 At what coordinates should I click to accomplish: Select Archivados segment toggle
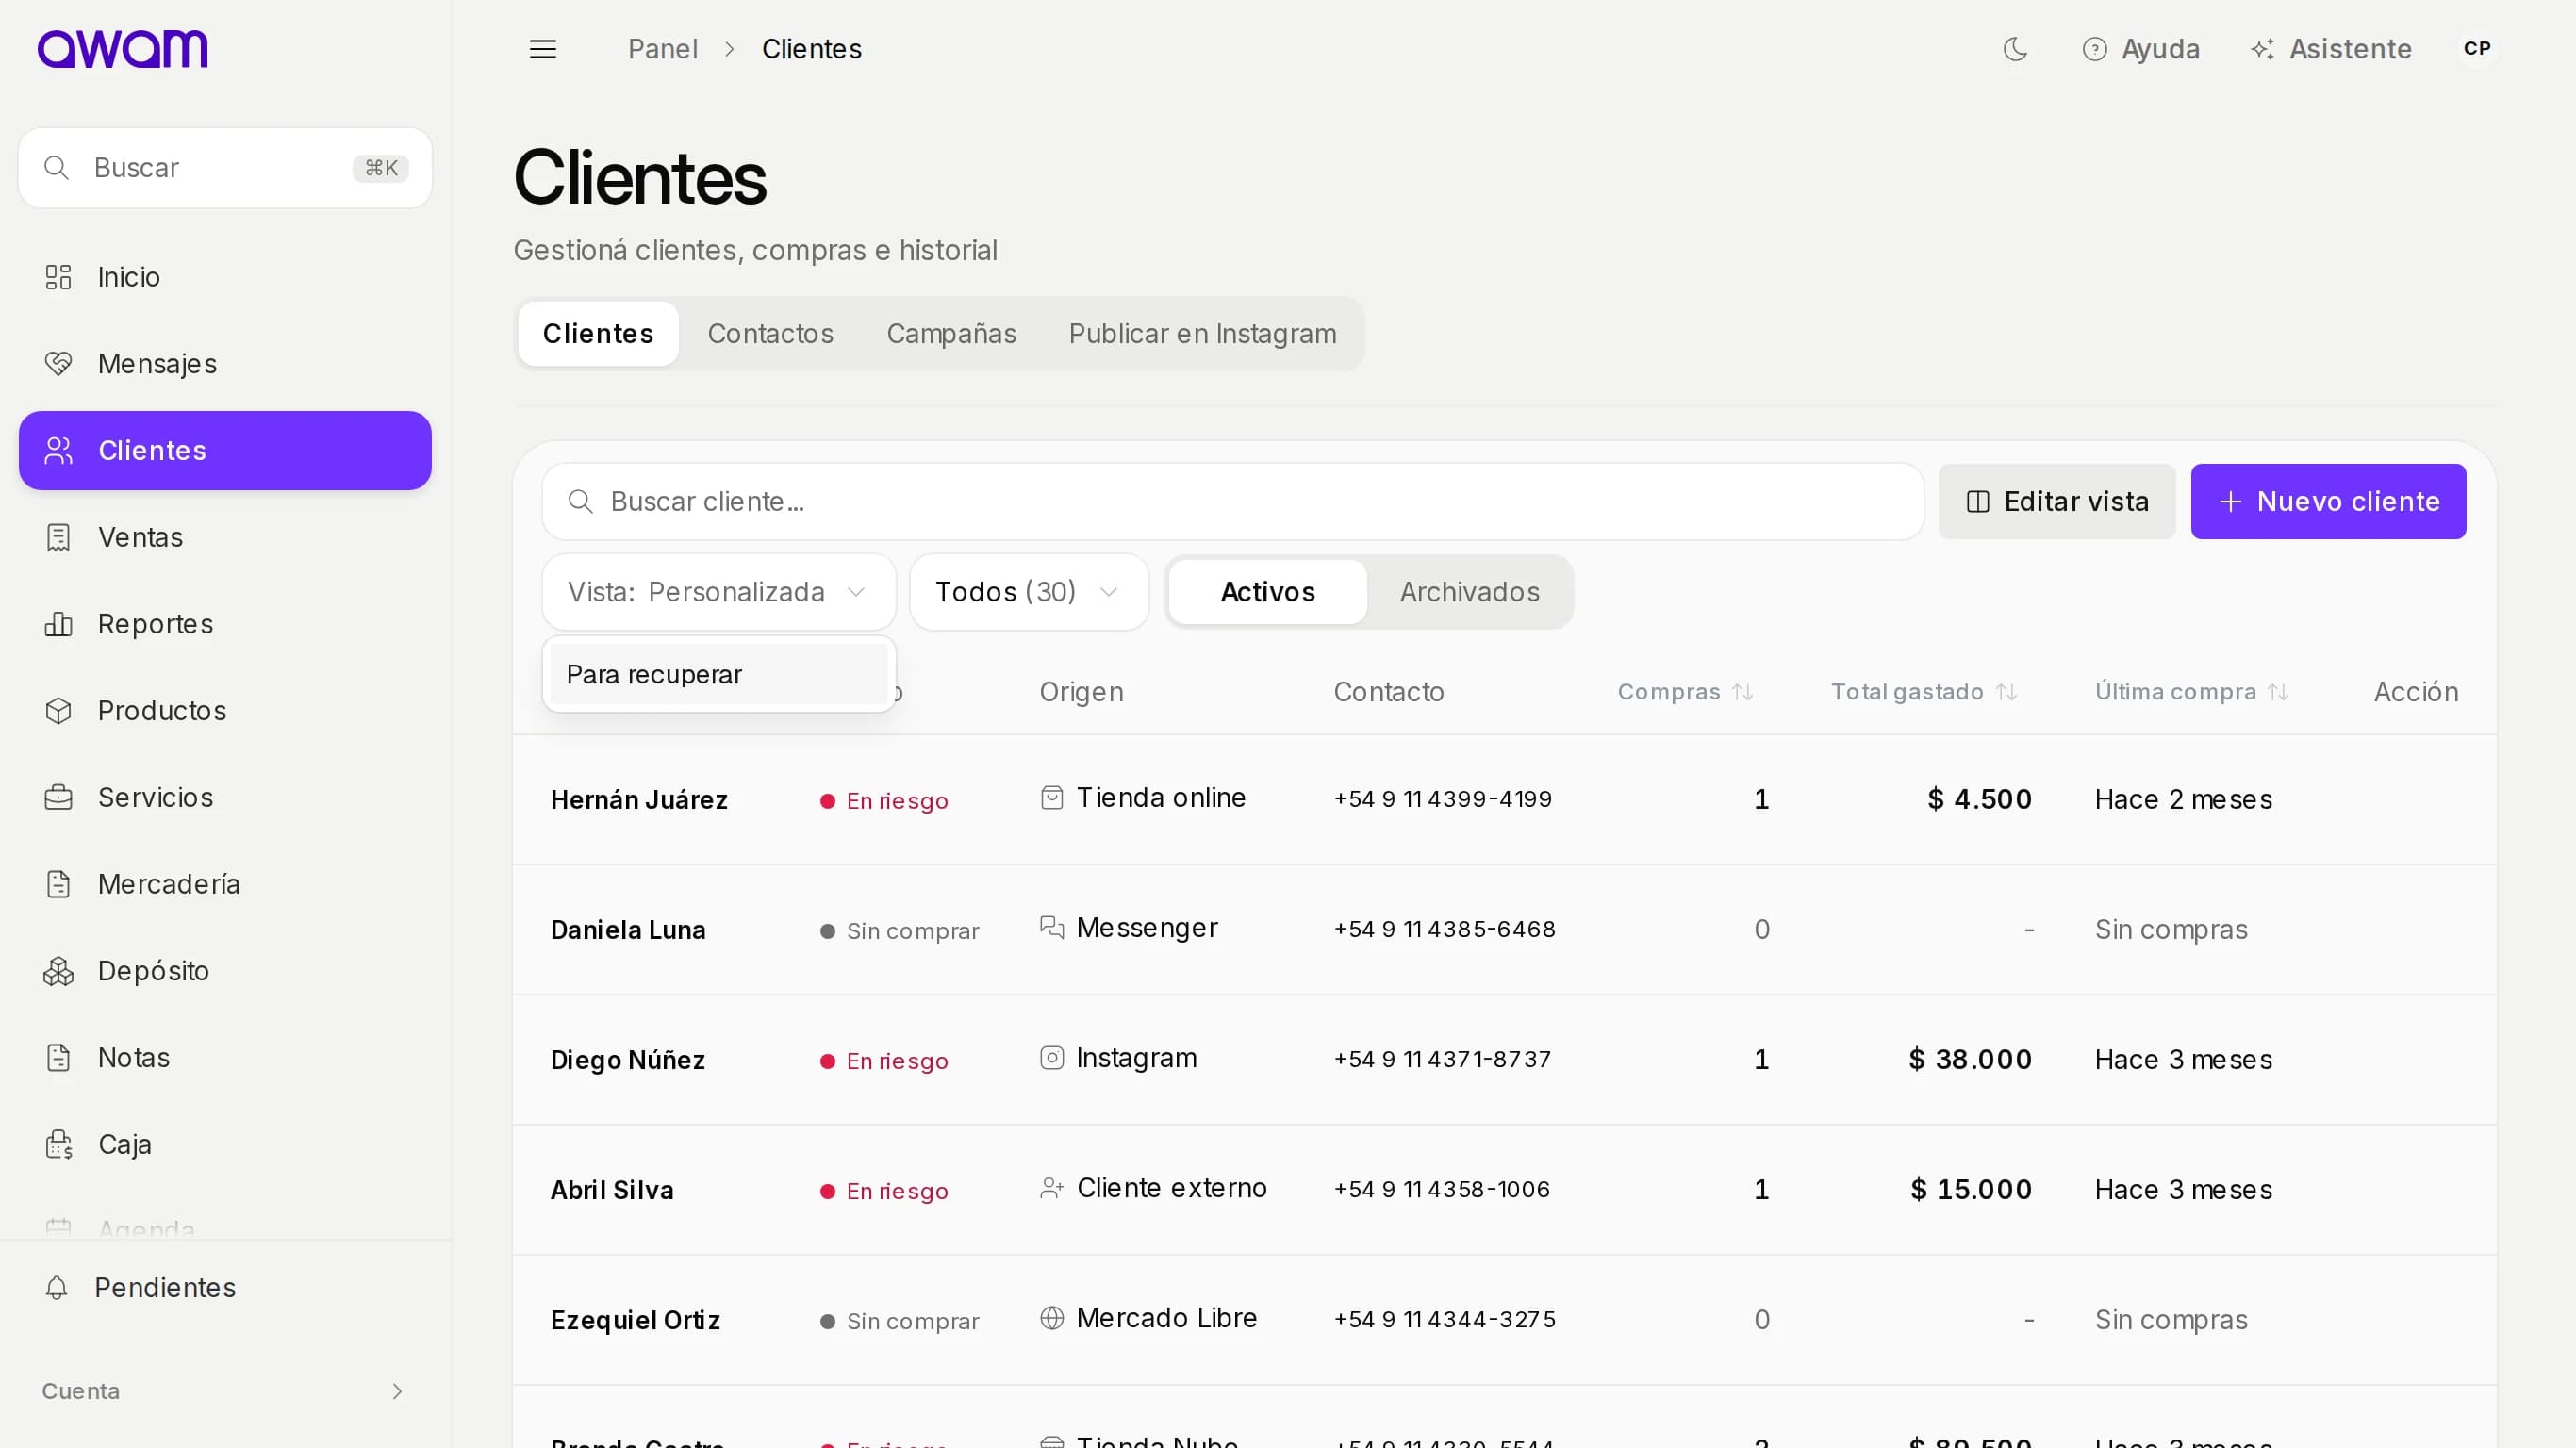pyautogui.click(x=1469, y=592)
